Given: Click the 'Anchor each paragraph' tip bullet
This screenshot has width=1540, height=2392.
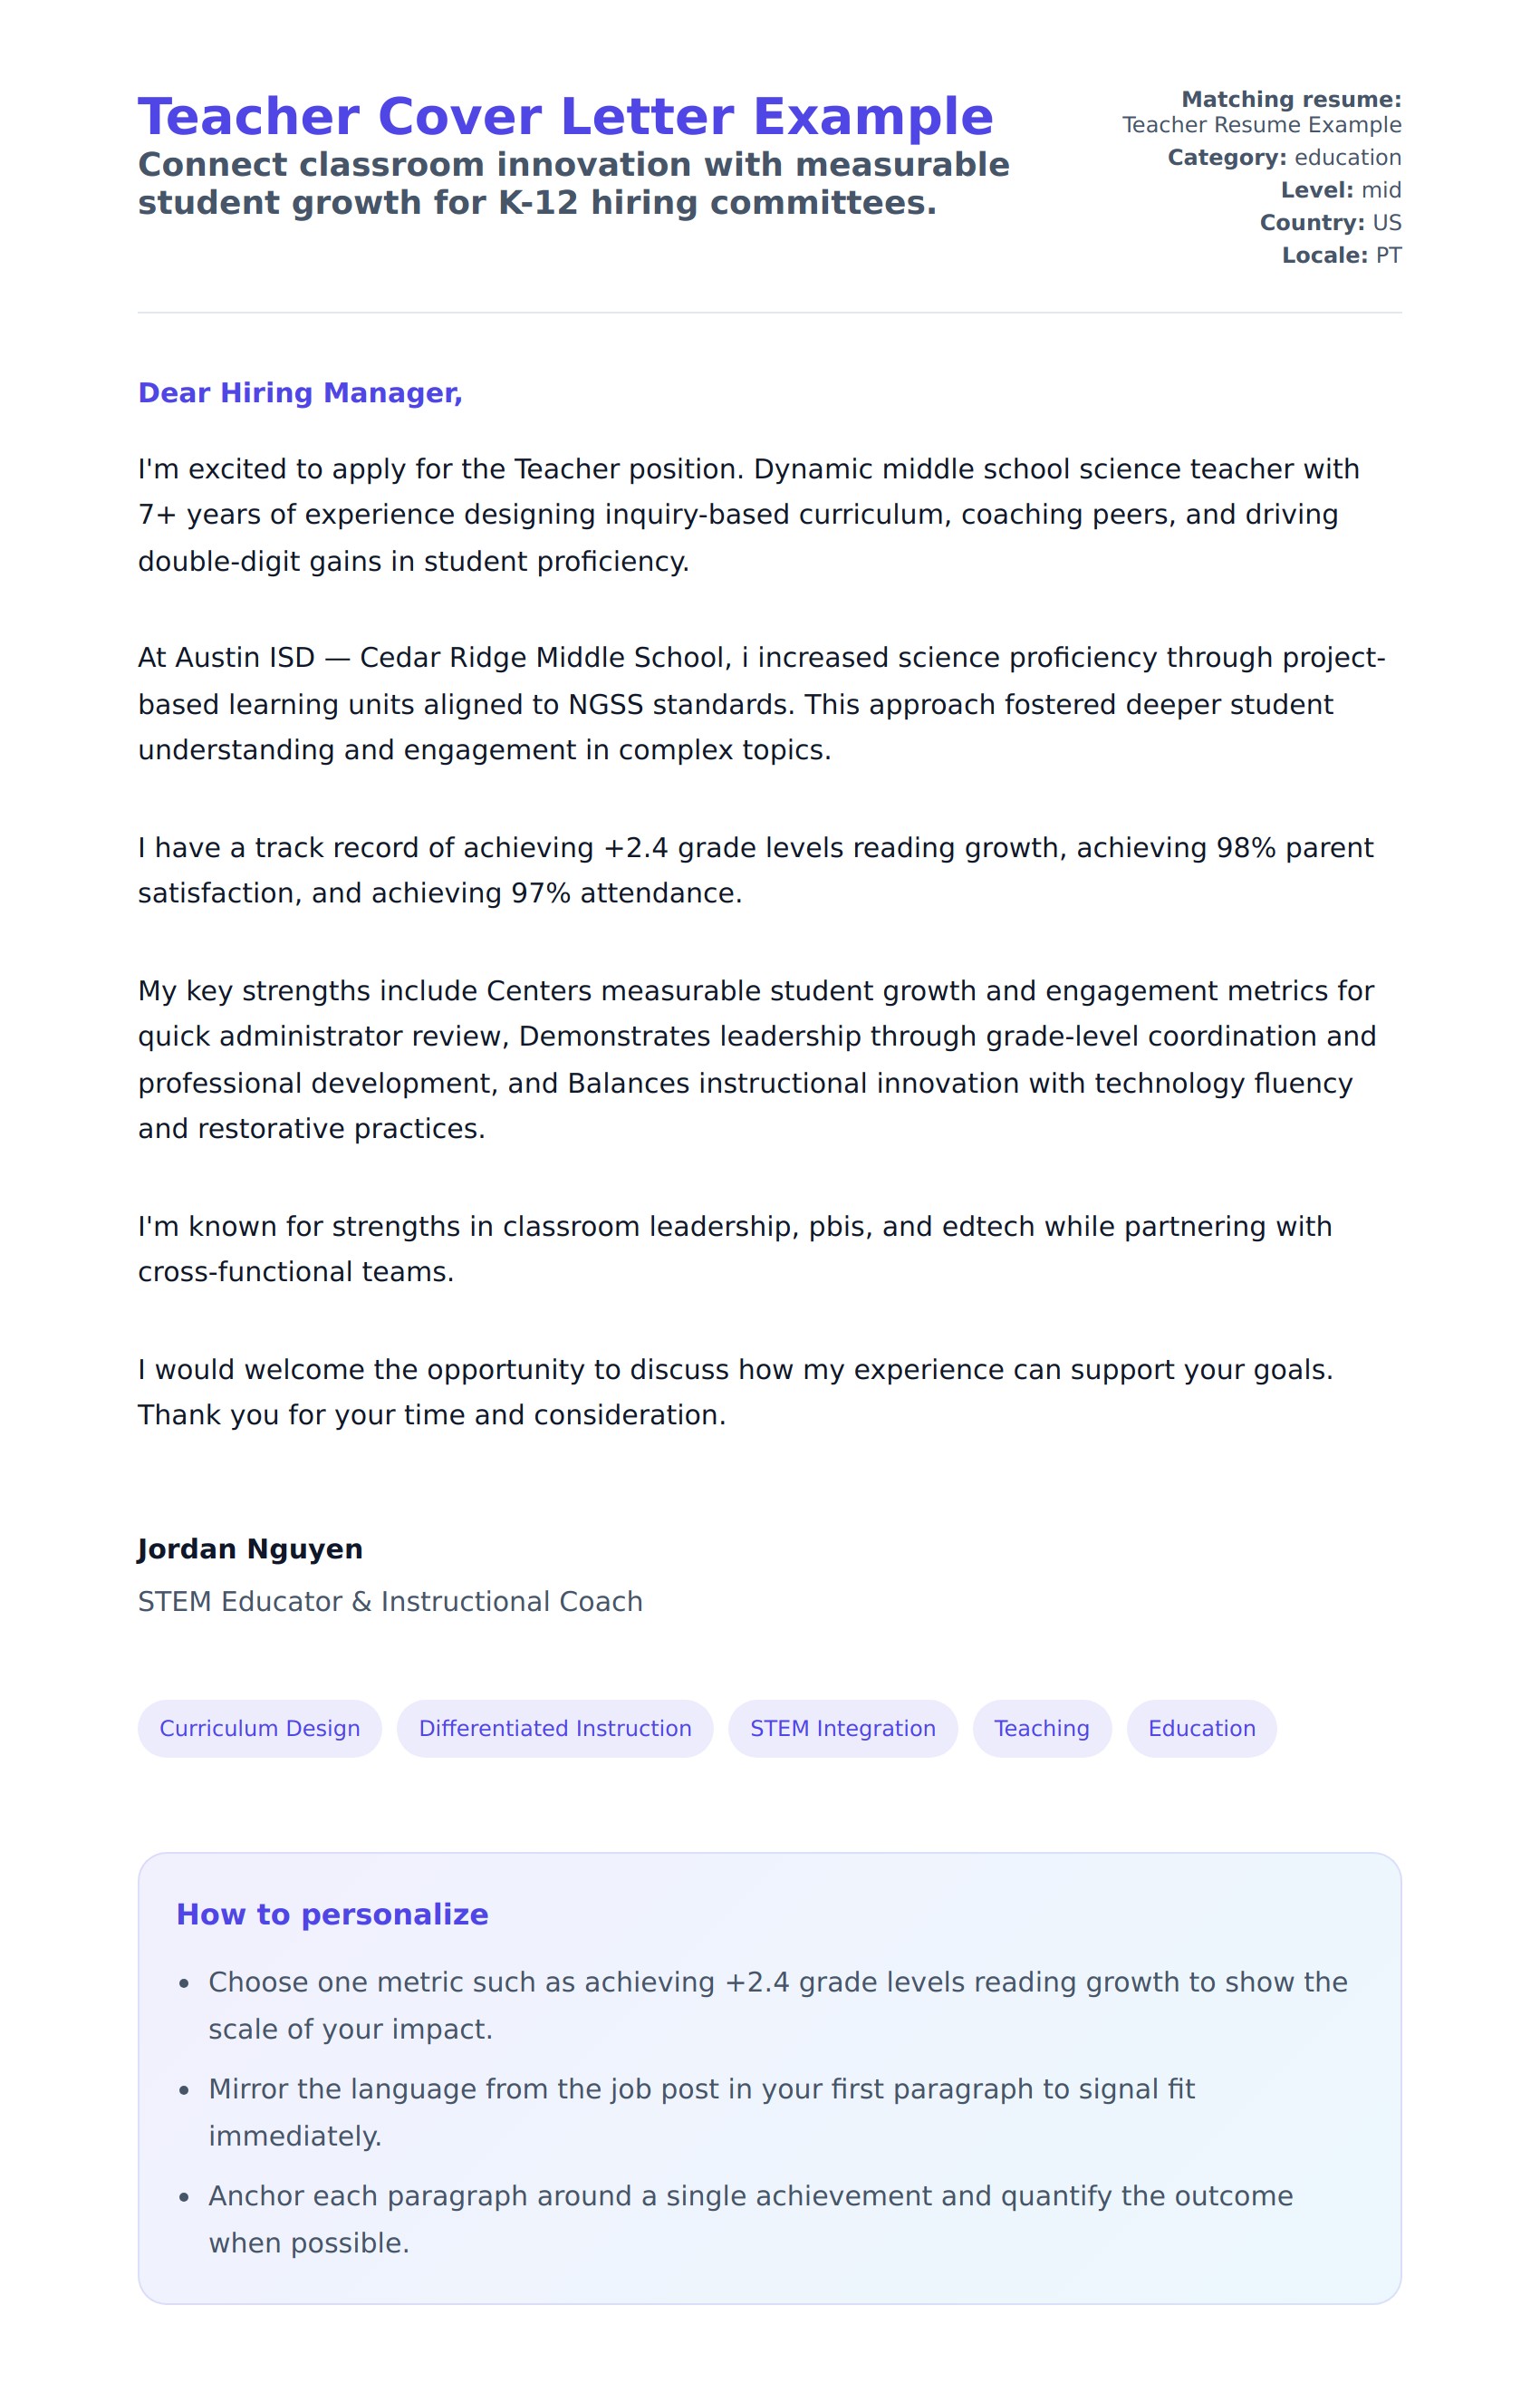Looking at the screenshot, I should point(750,2219).
